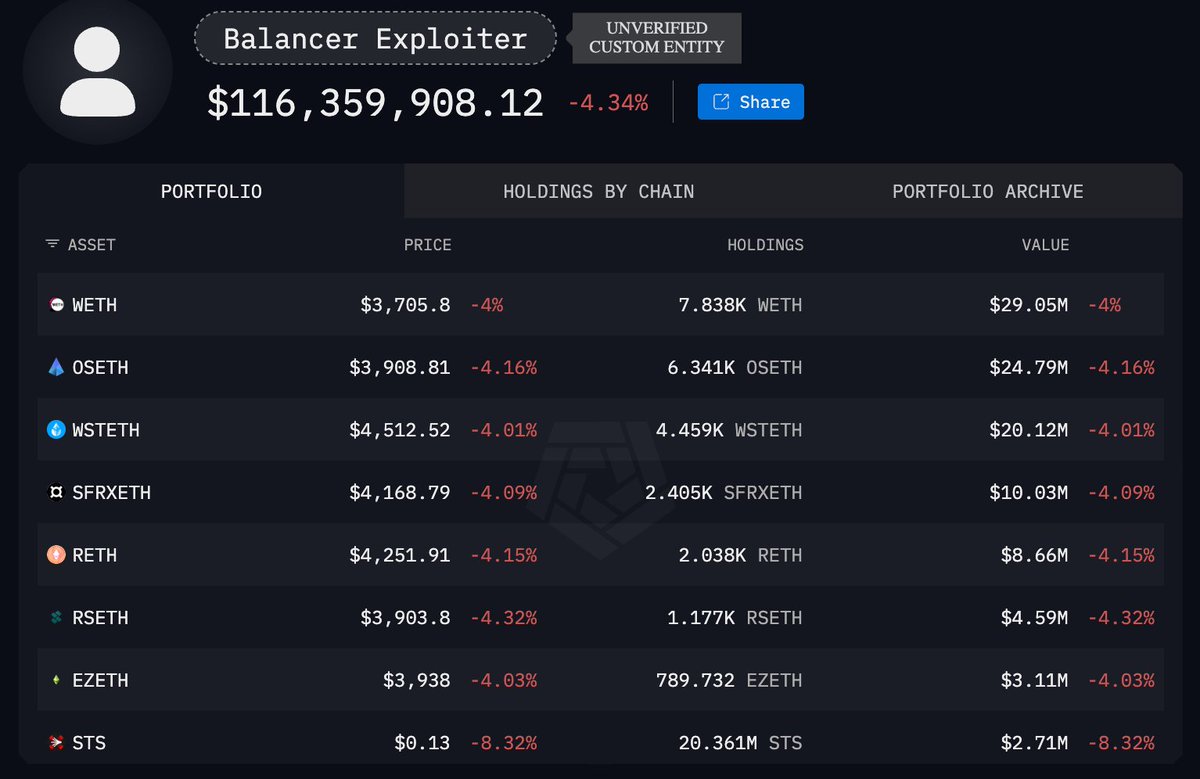Sort by the VALUE column header

[x=1045, y=245]
